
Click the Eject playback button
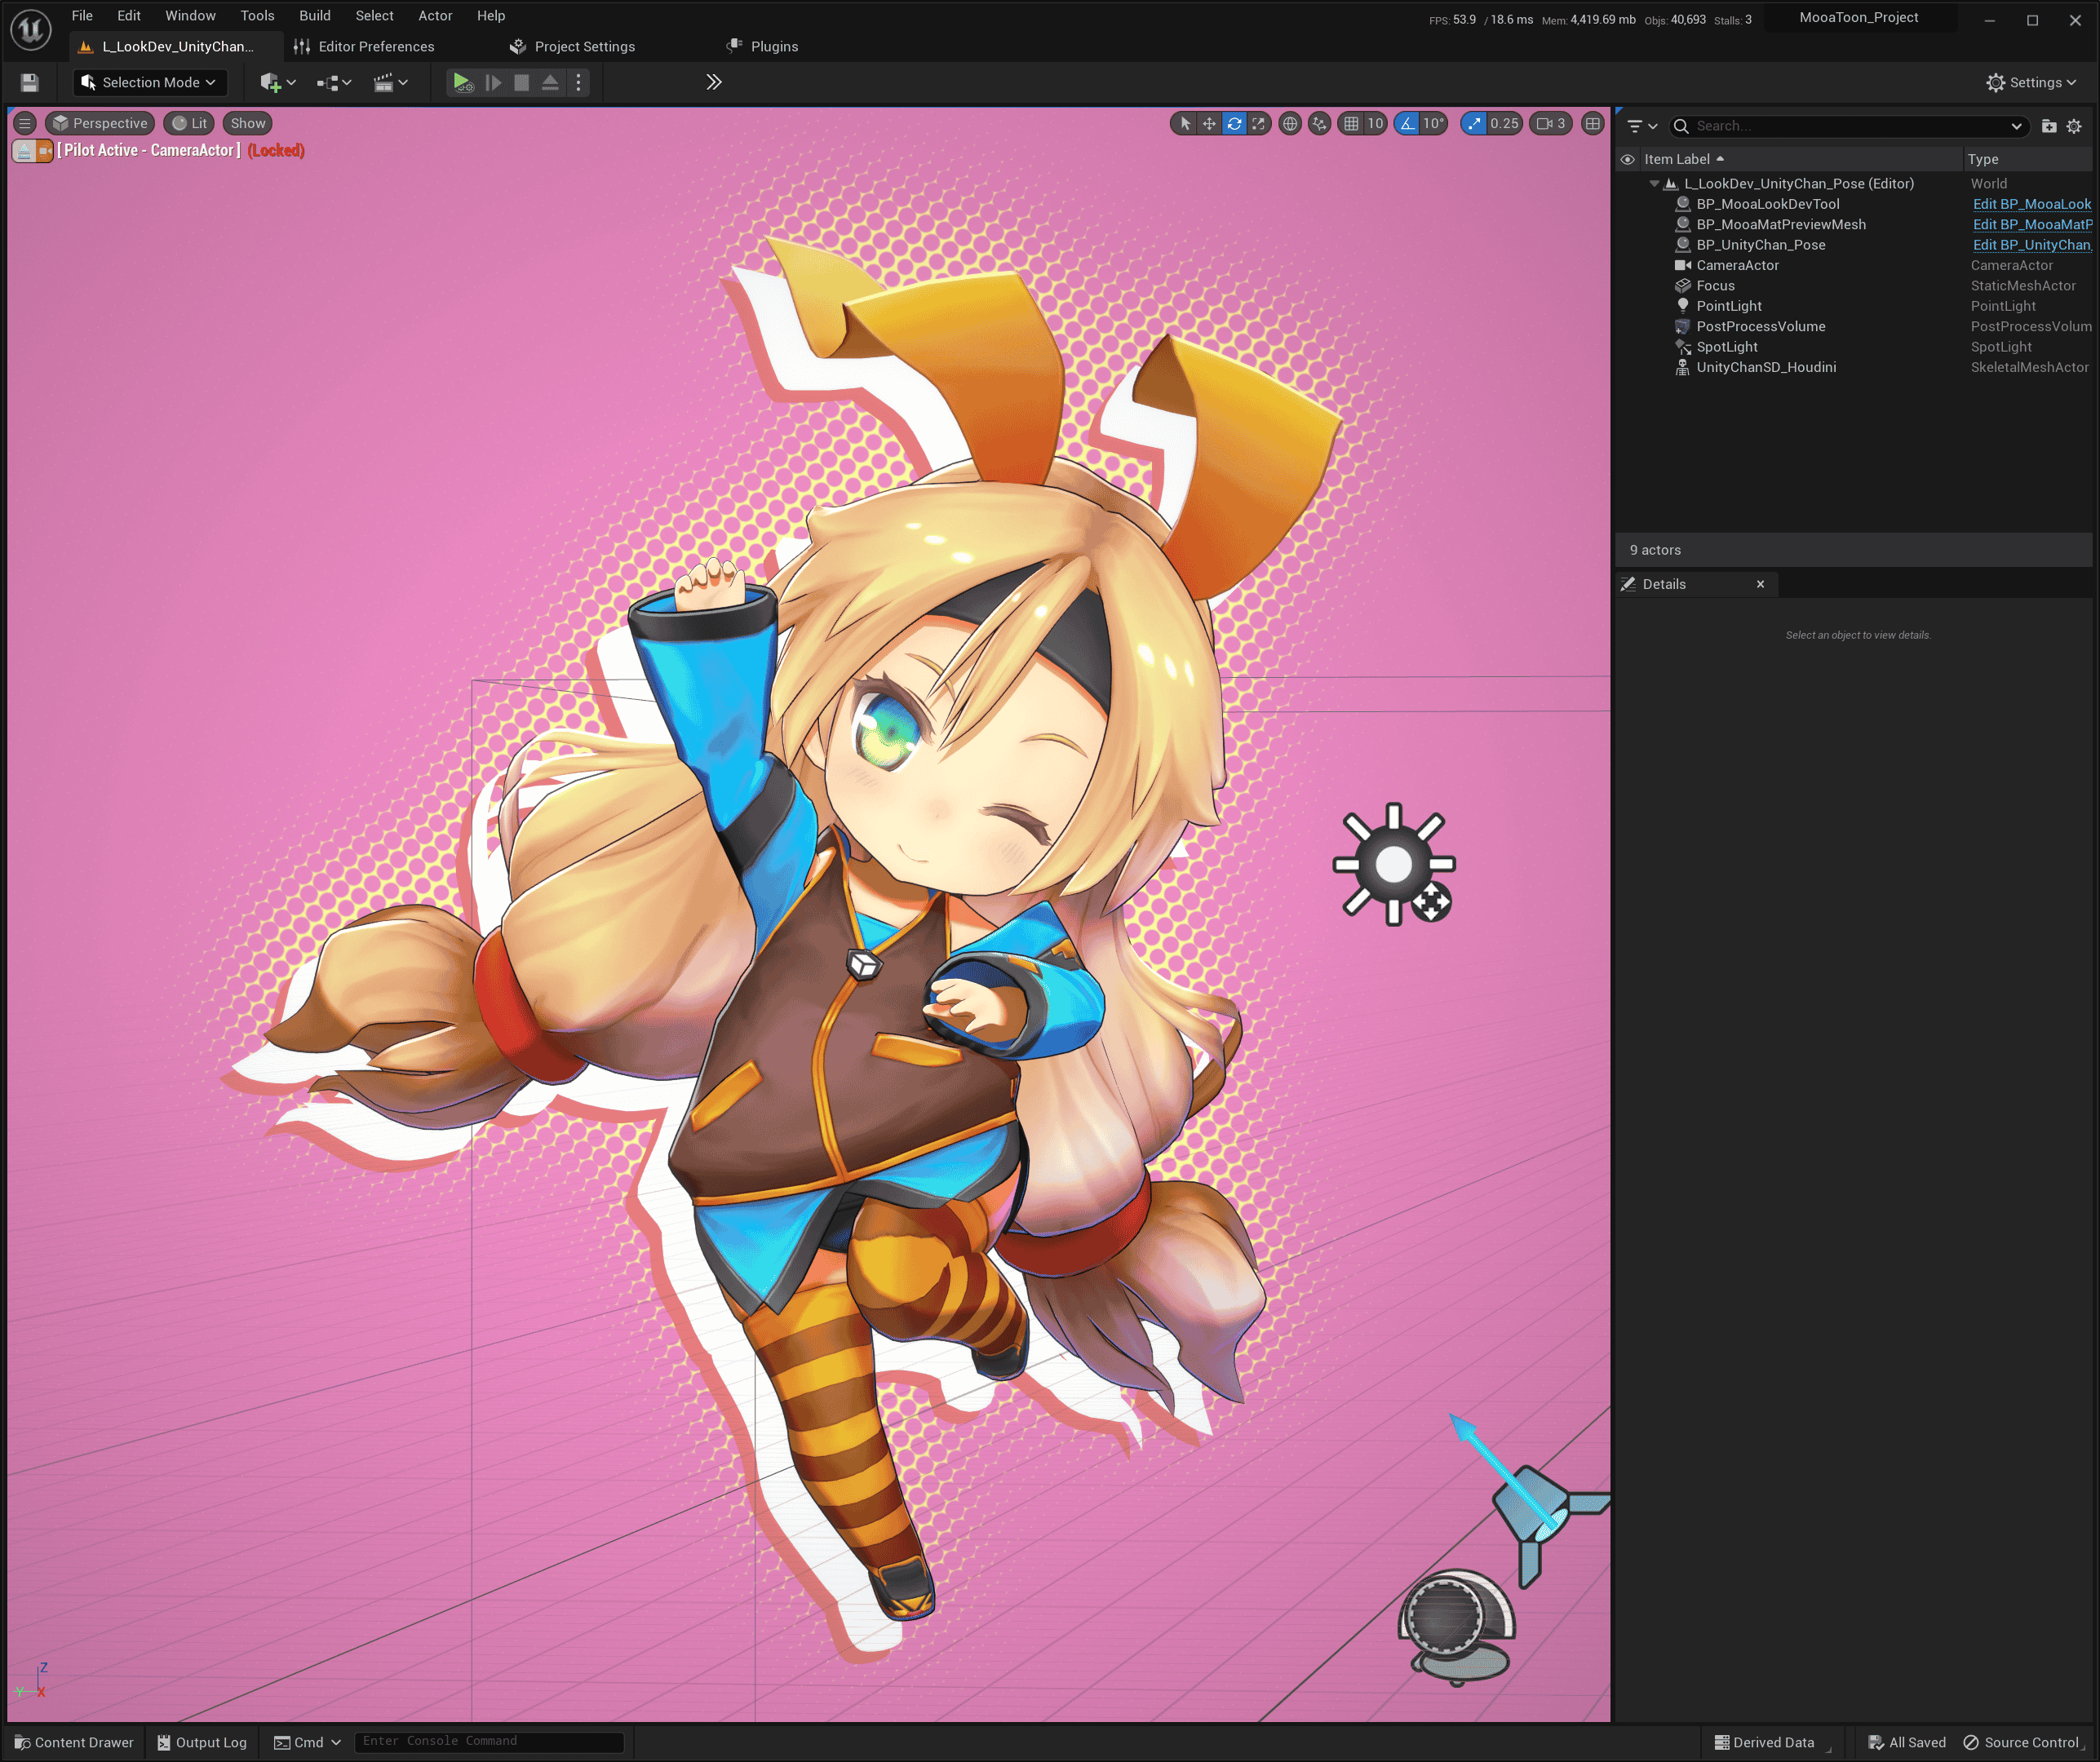(x=550, y=82)
